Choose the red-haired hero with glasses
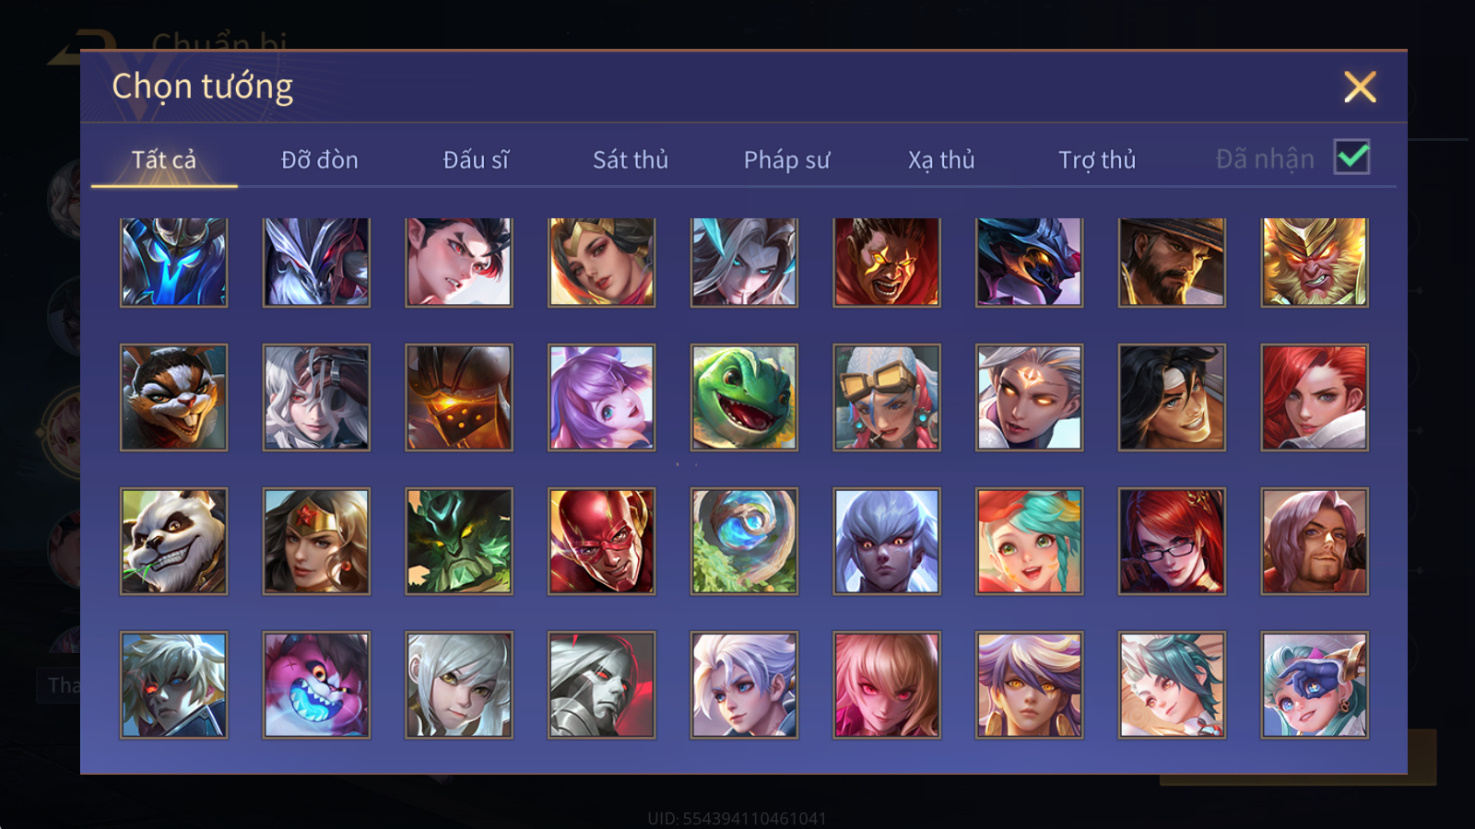The image size is (1475, 829). [1172, 541]
